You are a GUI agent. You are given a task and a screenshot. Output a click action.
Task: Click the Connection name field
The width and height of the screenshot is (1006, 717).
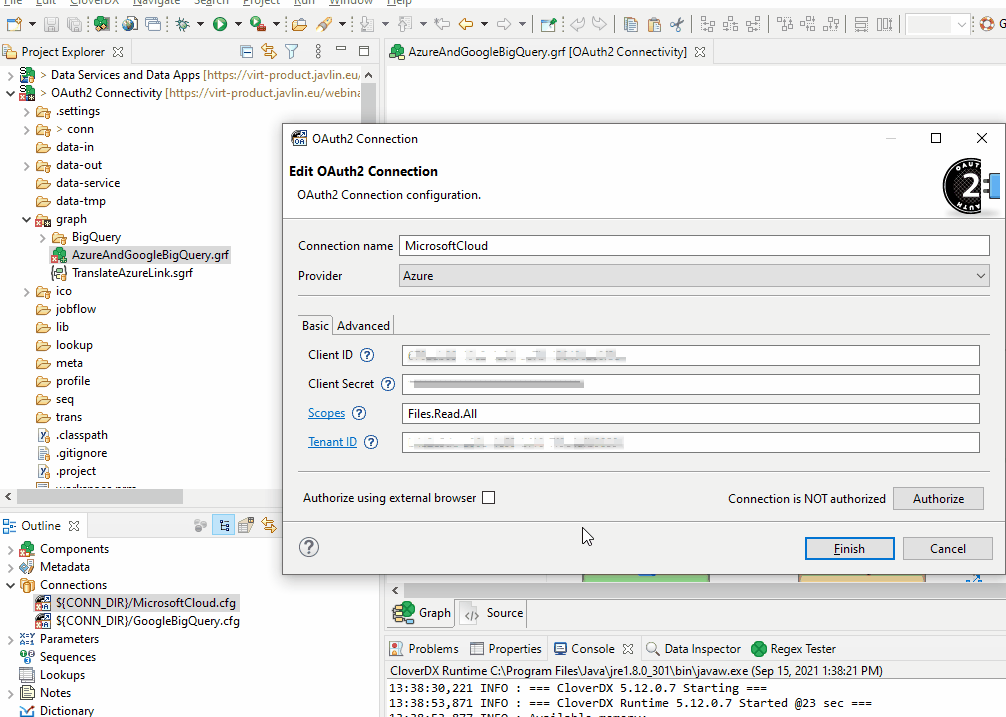coord(694,246)
